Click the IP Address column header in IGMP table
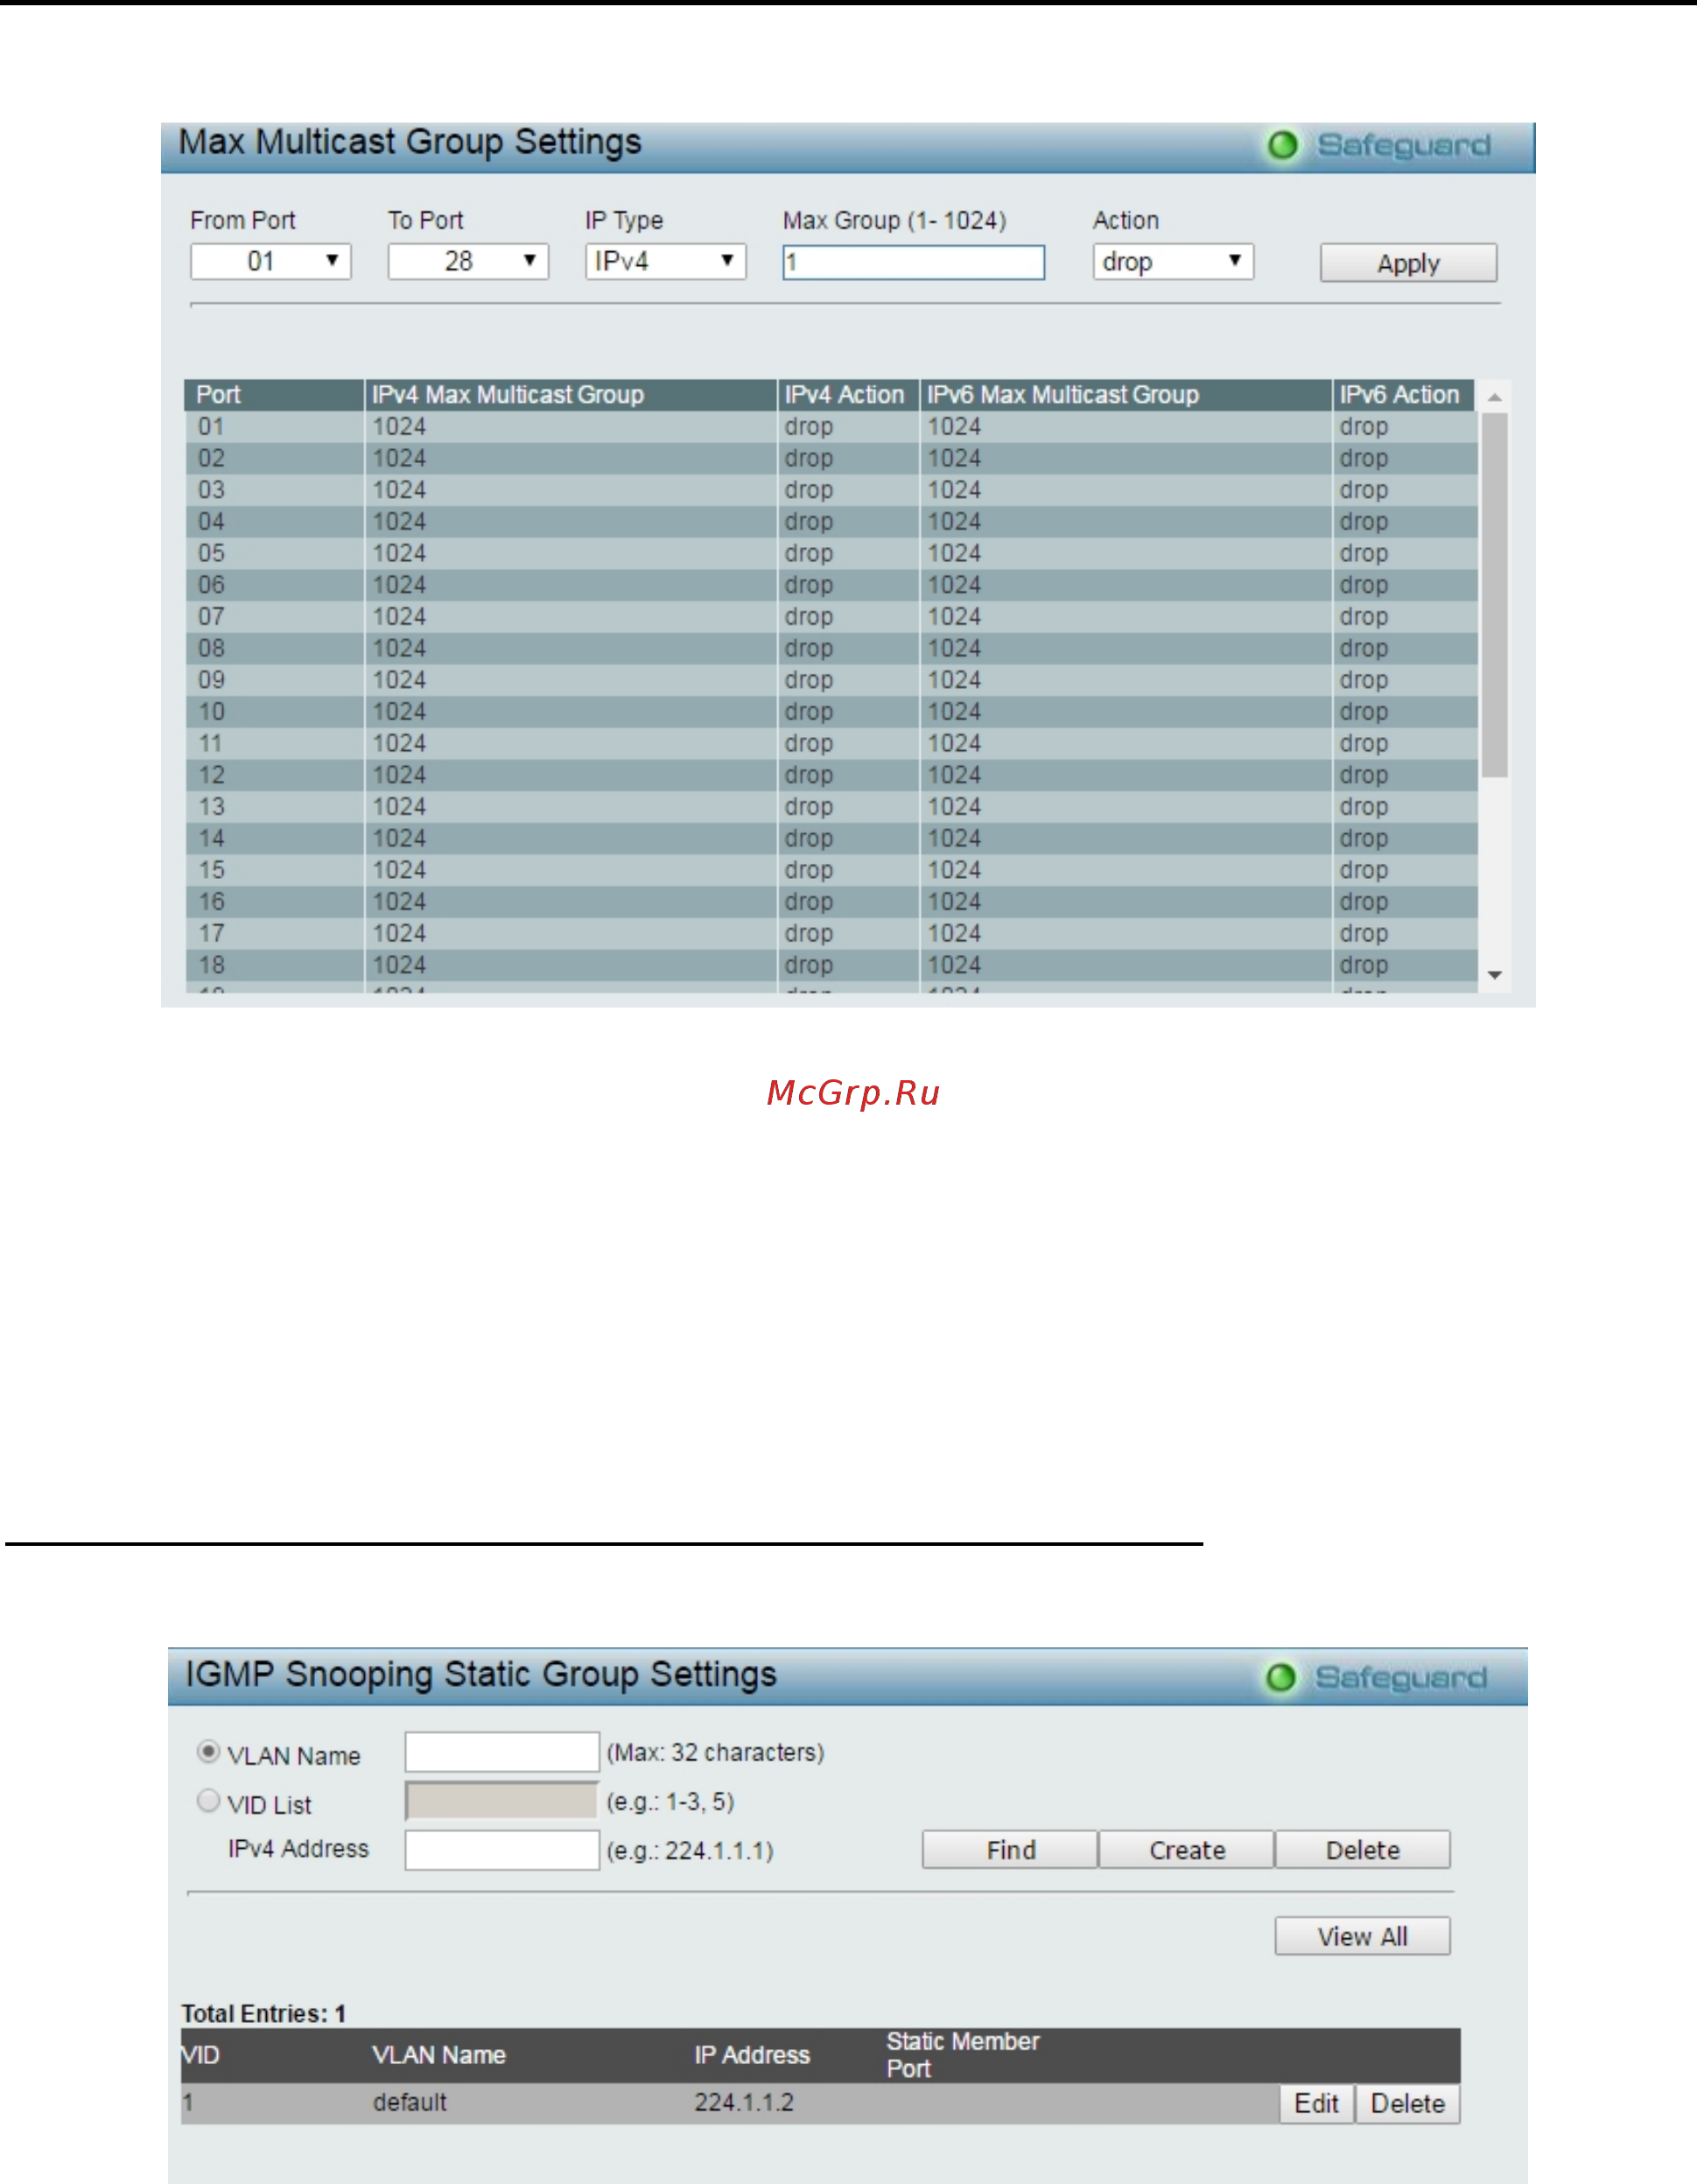The width and height of the screenshot is (1697, 2184). coord(752,2055)
